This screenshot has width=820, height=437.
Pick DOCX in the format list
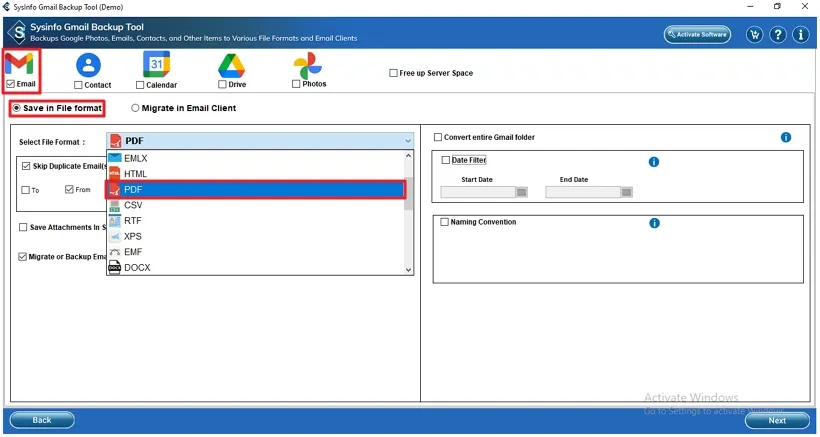coord(137,267)
